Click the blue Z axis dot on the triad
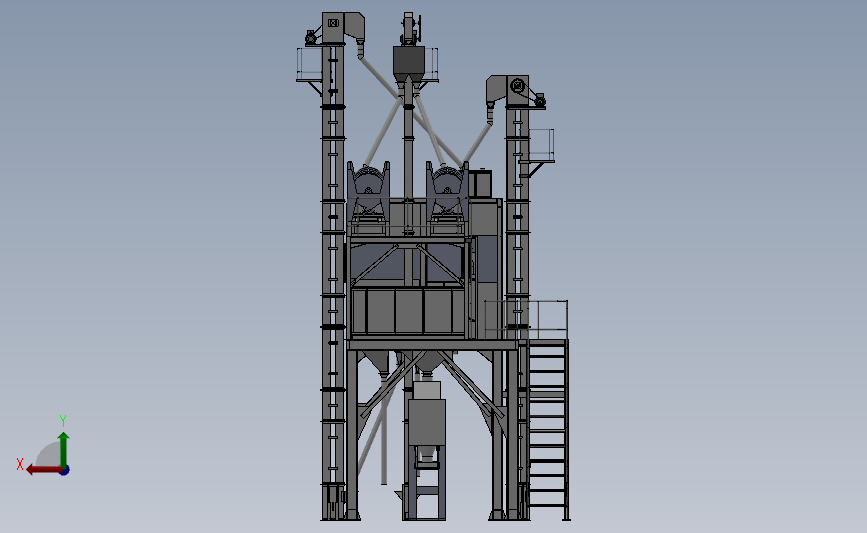 (x=65, y=471)
